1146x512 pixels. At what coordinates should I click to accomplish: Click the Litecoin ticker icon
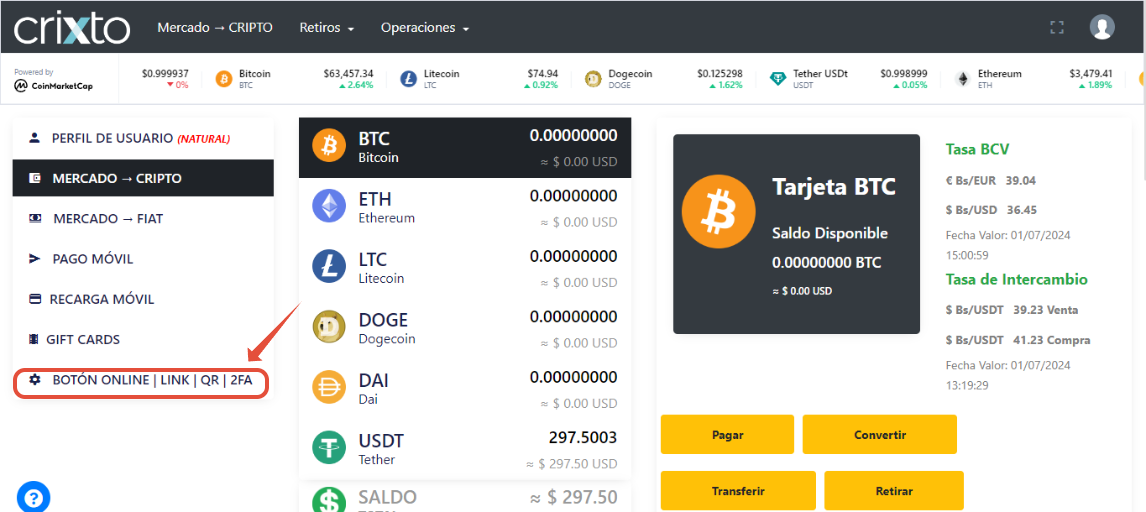point(409,79)
